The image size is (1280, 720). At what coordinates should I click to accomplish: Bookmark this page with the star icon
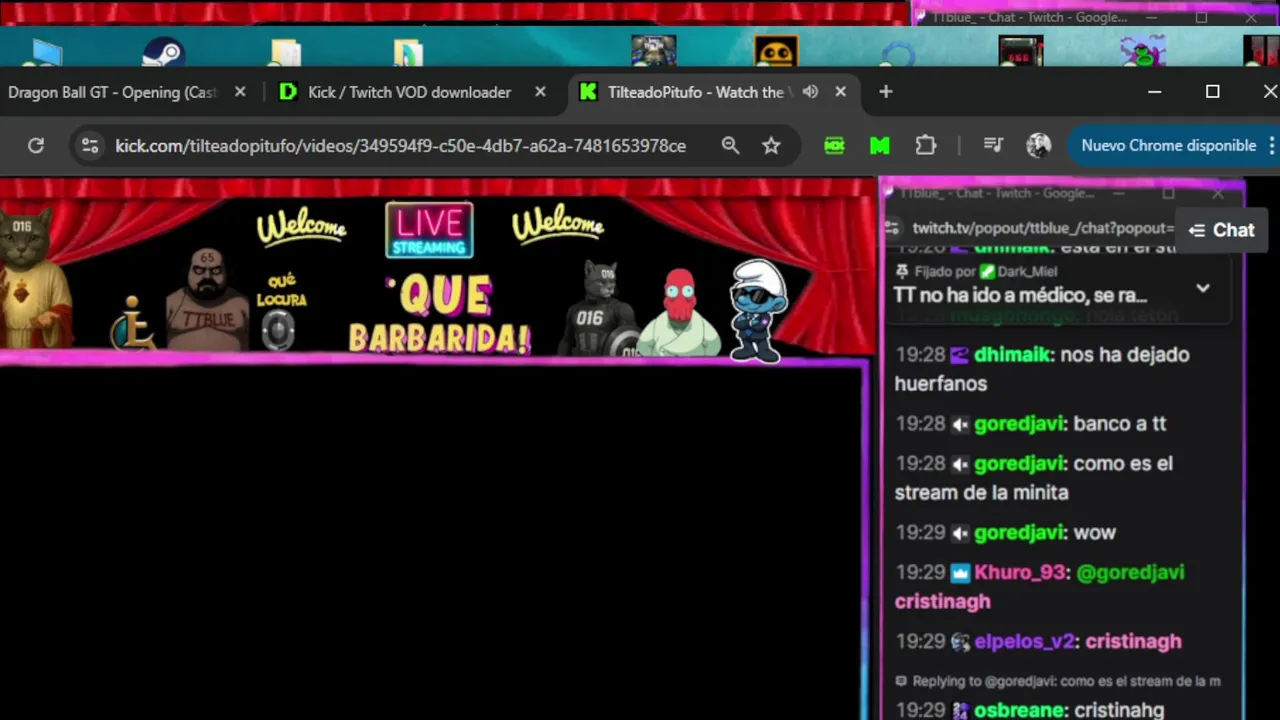click(x=771, y=146)
